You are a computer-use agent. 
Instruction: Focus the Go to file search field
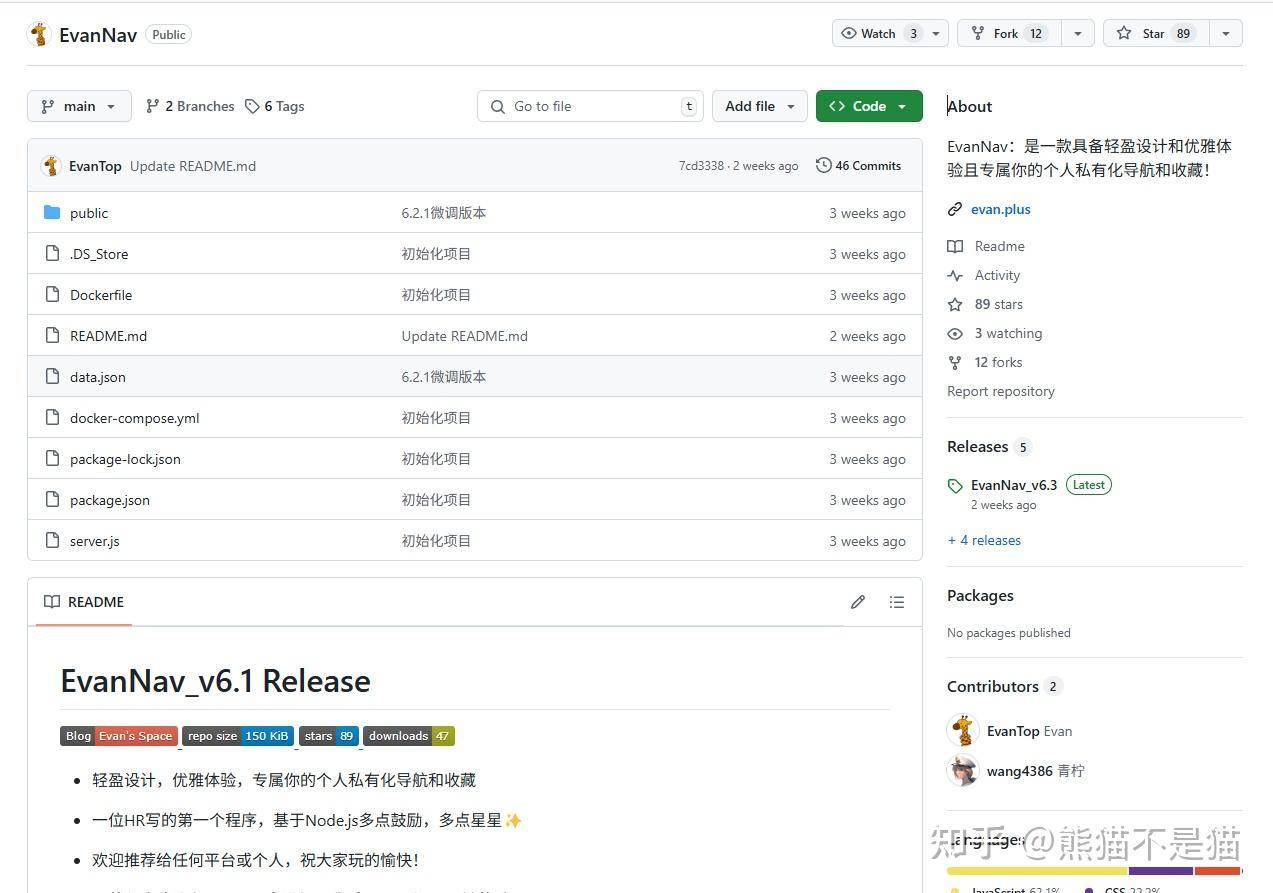click(591, 106)
